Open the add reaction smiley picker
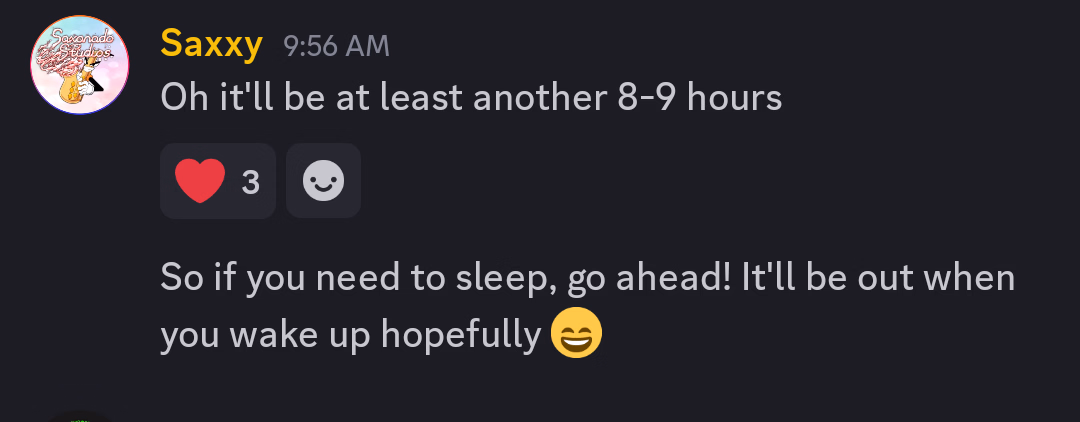Screen dimensions: 1080x422 [x=323, y=181]
